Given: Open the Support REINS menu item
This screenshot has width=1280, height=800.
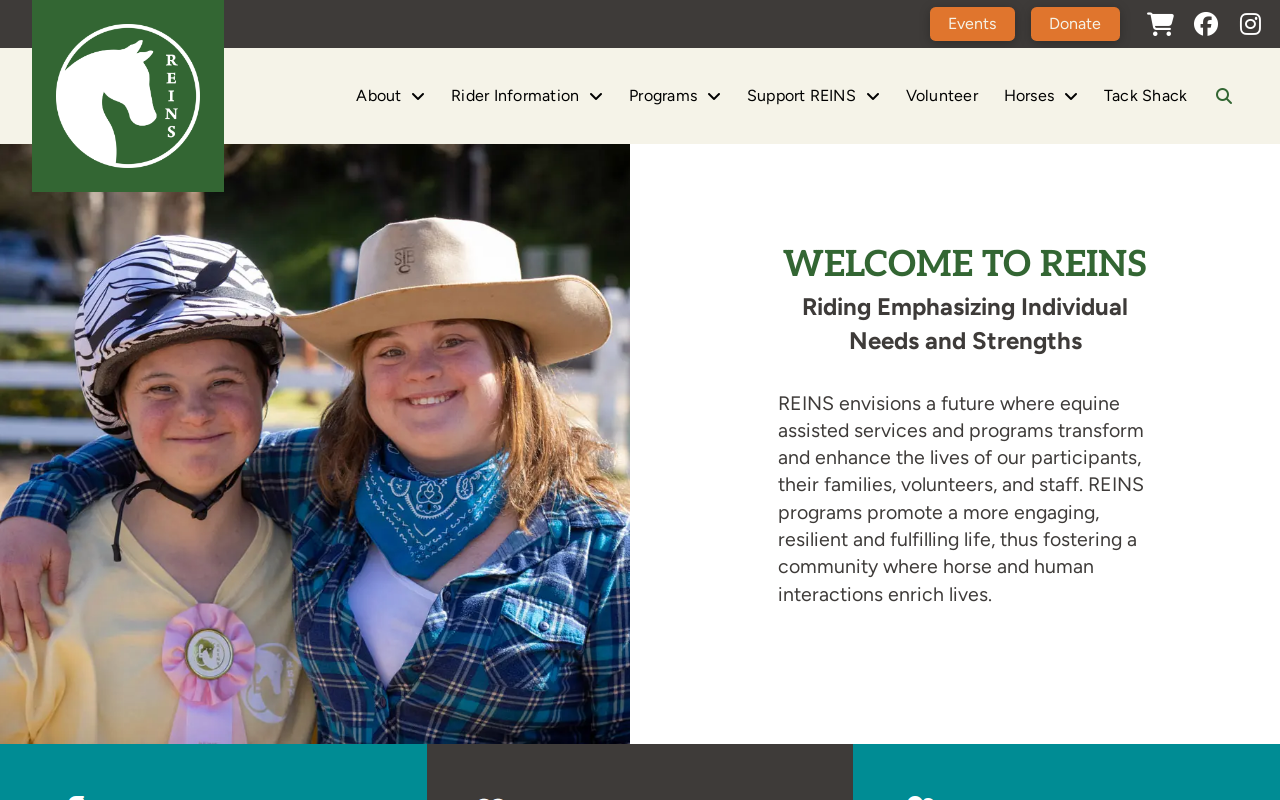Looking at the screenshot, I should pyautogui.click(x=801, y=96).
